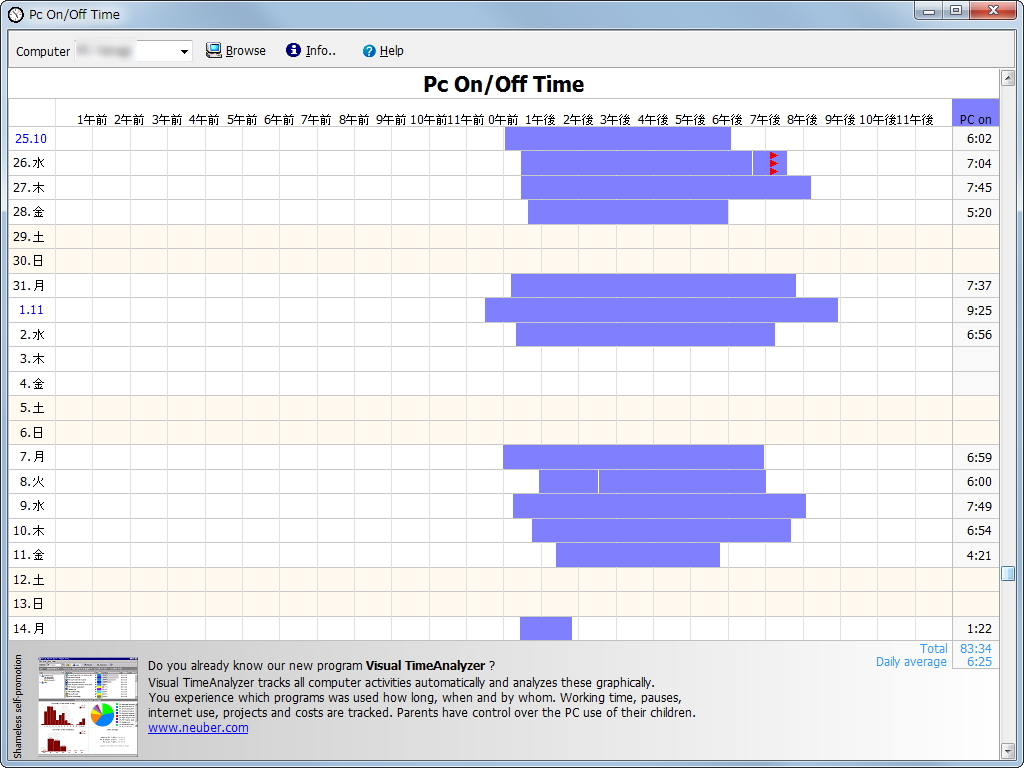Click the Visual TimeAnalyzer promo thumbnail
The height and width of the screenshot is (768, 1024).
[88, 707]
